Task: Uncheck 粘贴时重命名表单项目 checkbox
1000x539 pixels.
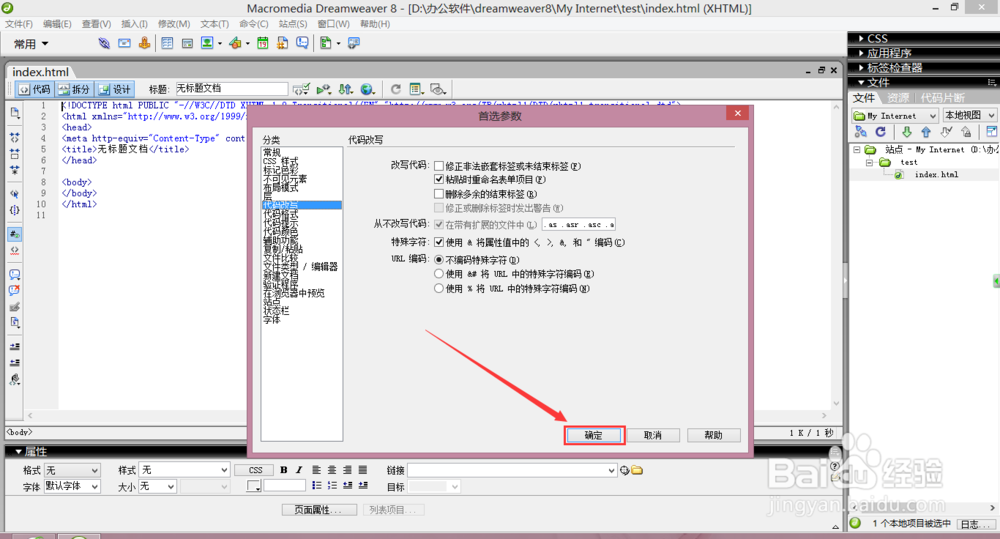Action: point(439,179)
